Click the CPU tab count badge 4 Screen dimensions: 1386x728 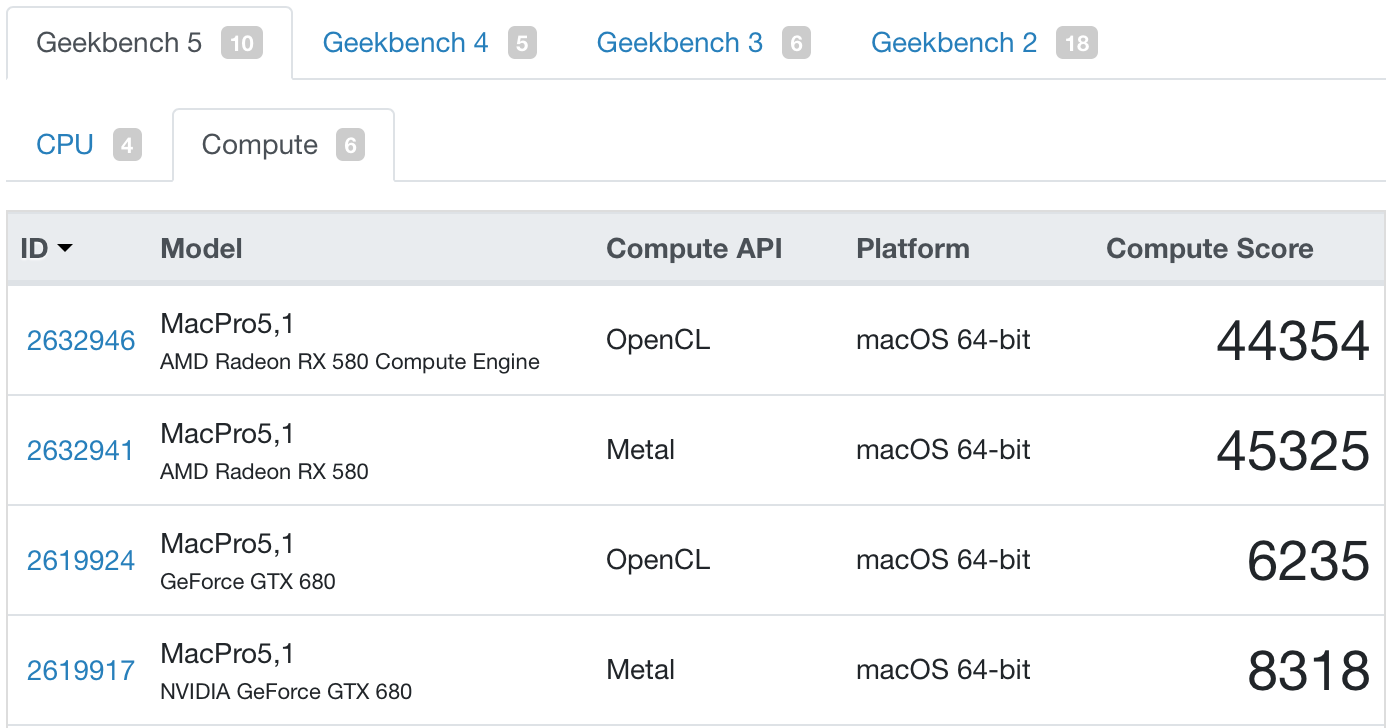point(127,145)
